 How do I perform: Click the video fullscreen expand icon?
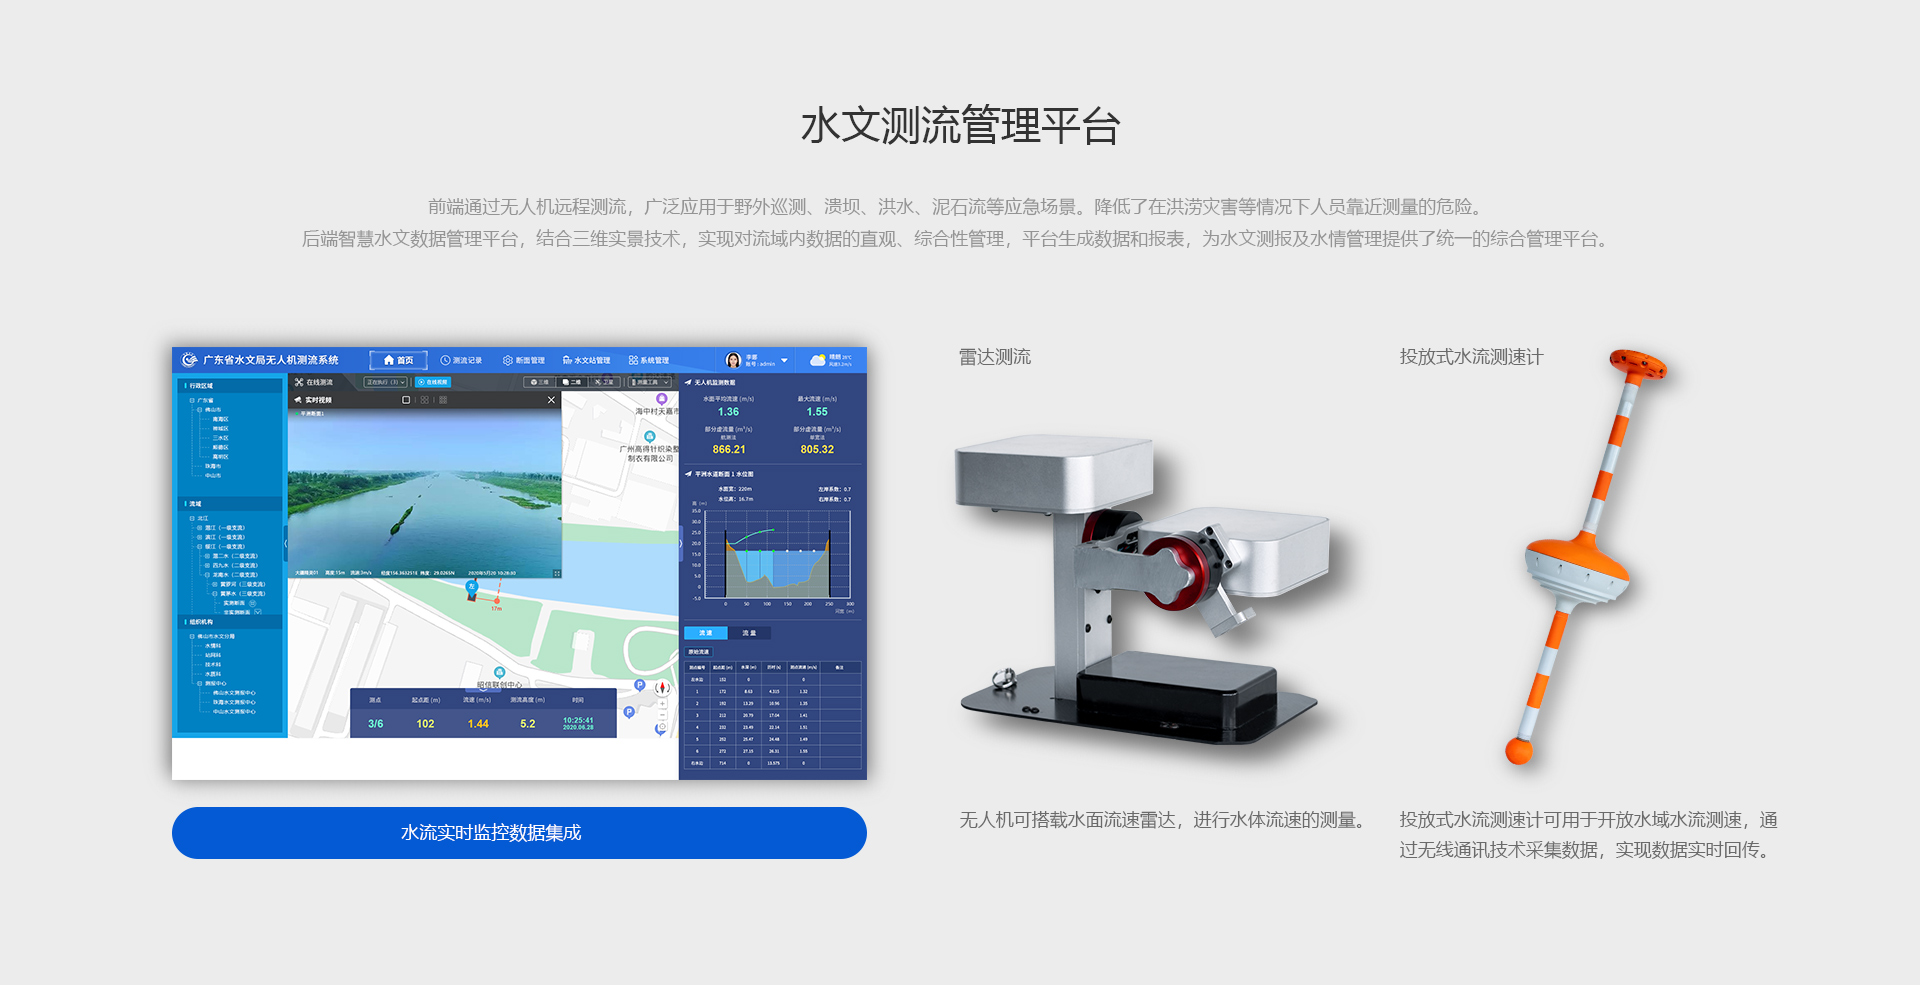tap(557, 573)
